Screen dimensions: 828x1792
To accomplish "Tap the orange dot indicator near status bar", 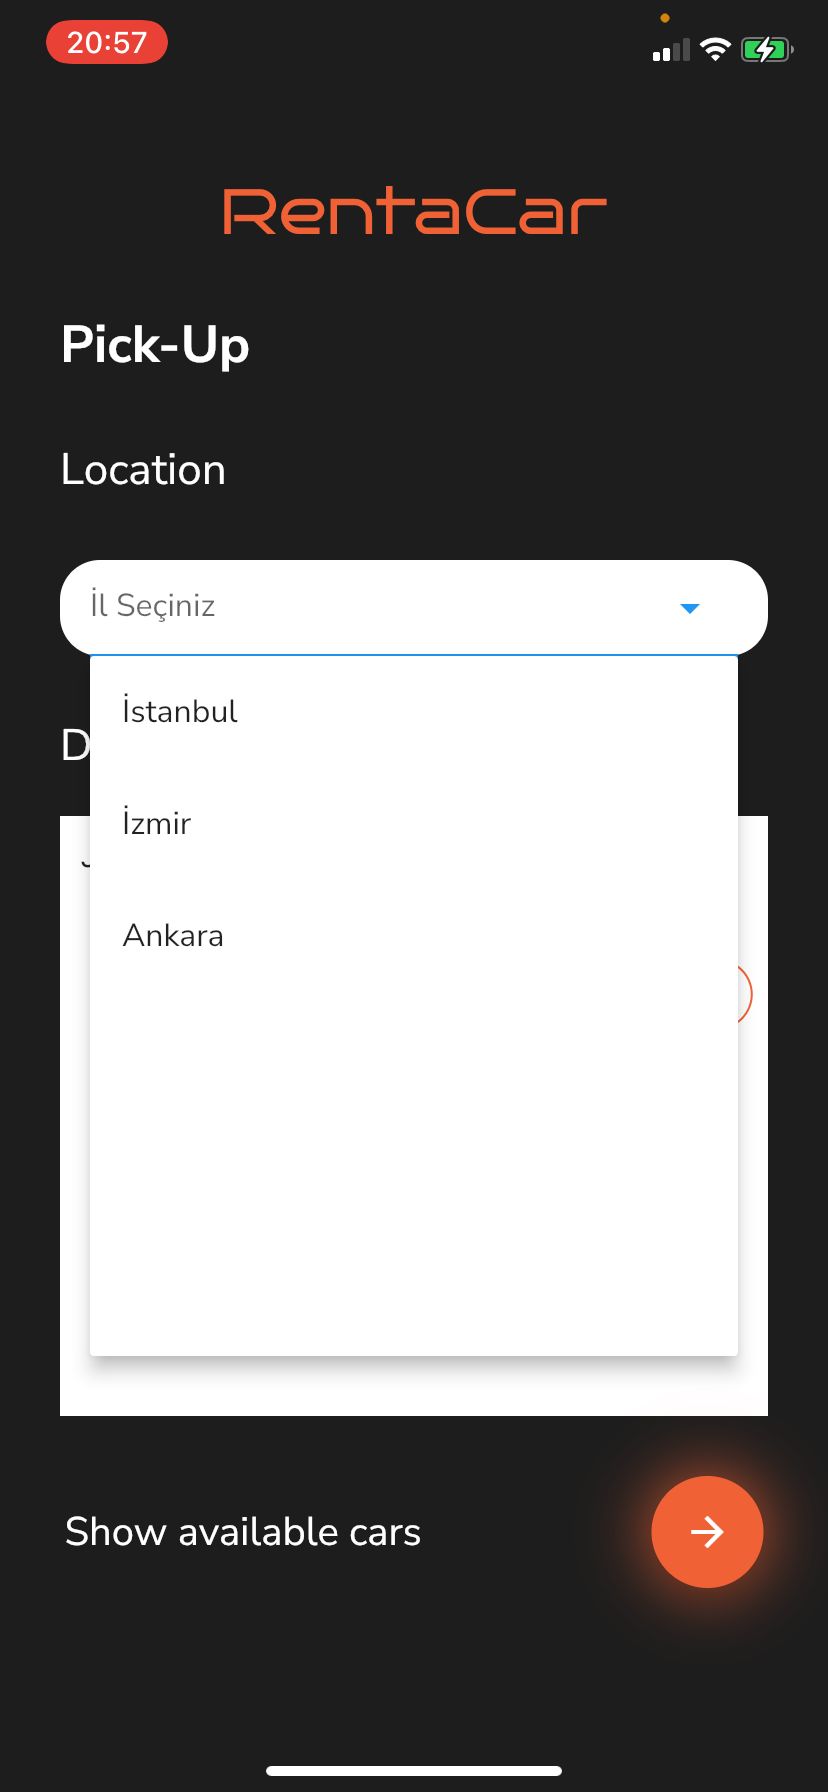I will pyautogui.click(x=664, y=17).
